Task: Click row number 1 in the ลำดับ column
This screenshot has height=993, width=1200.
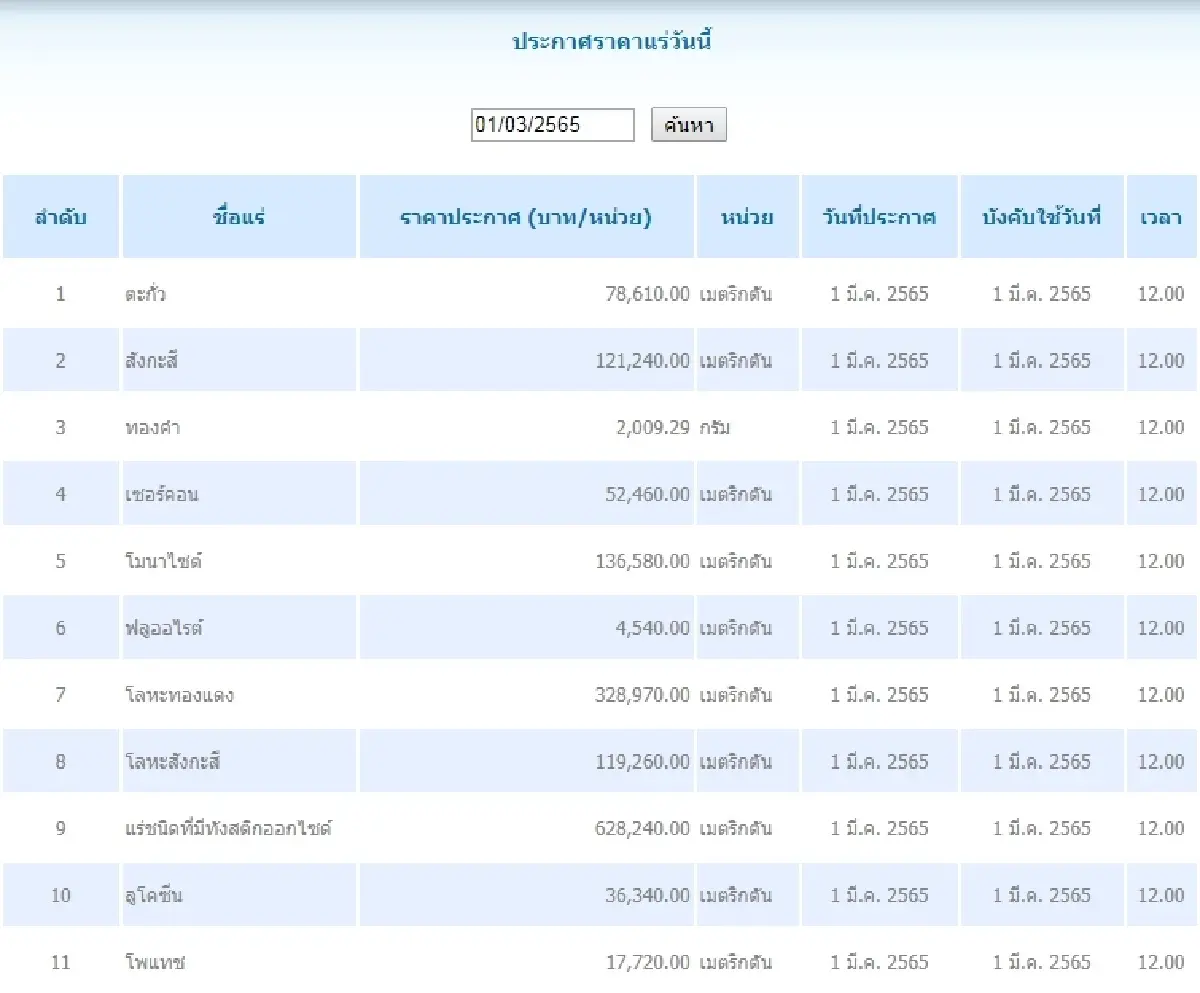Action: tap(61, 294)
